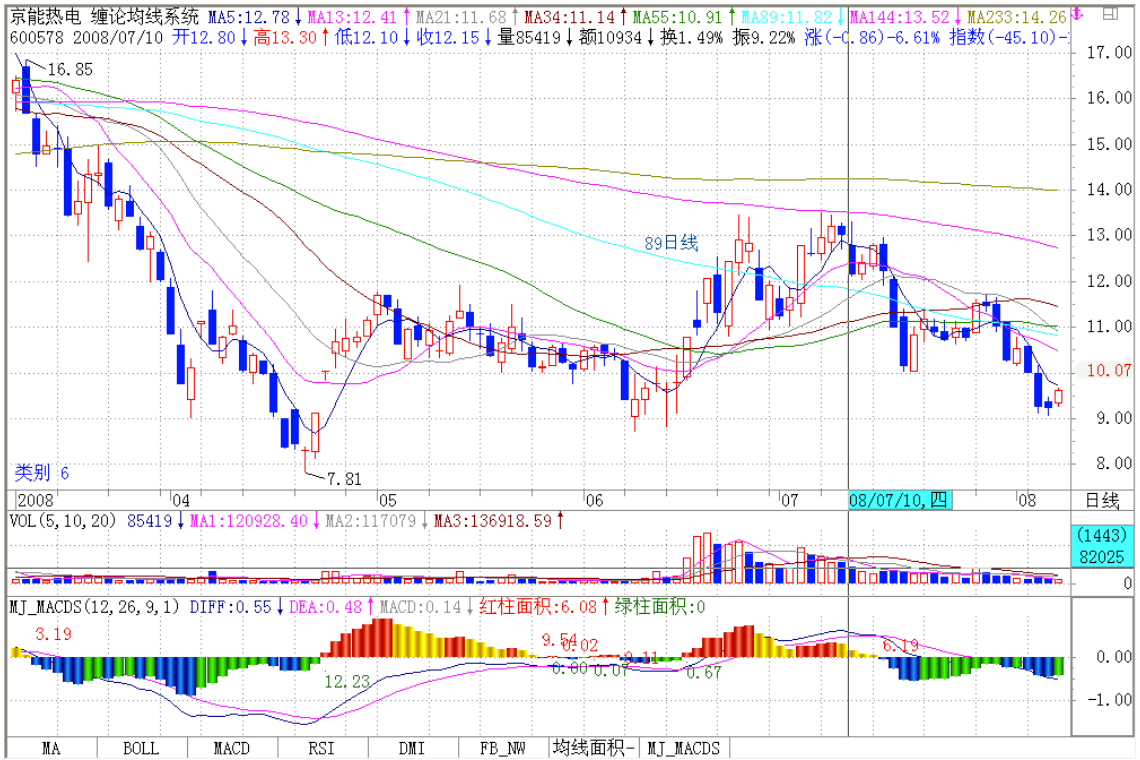Click the 振9.22% amplitude value
This screenshot has width=1140, height=760.
764,37
